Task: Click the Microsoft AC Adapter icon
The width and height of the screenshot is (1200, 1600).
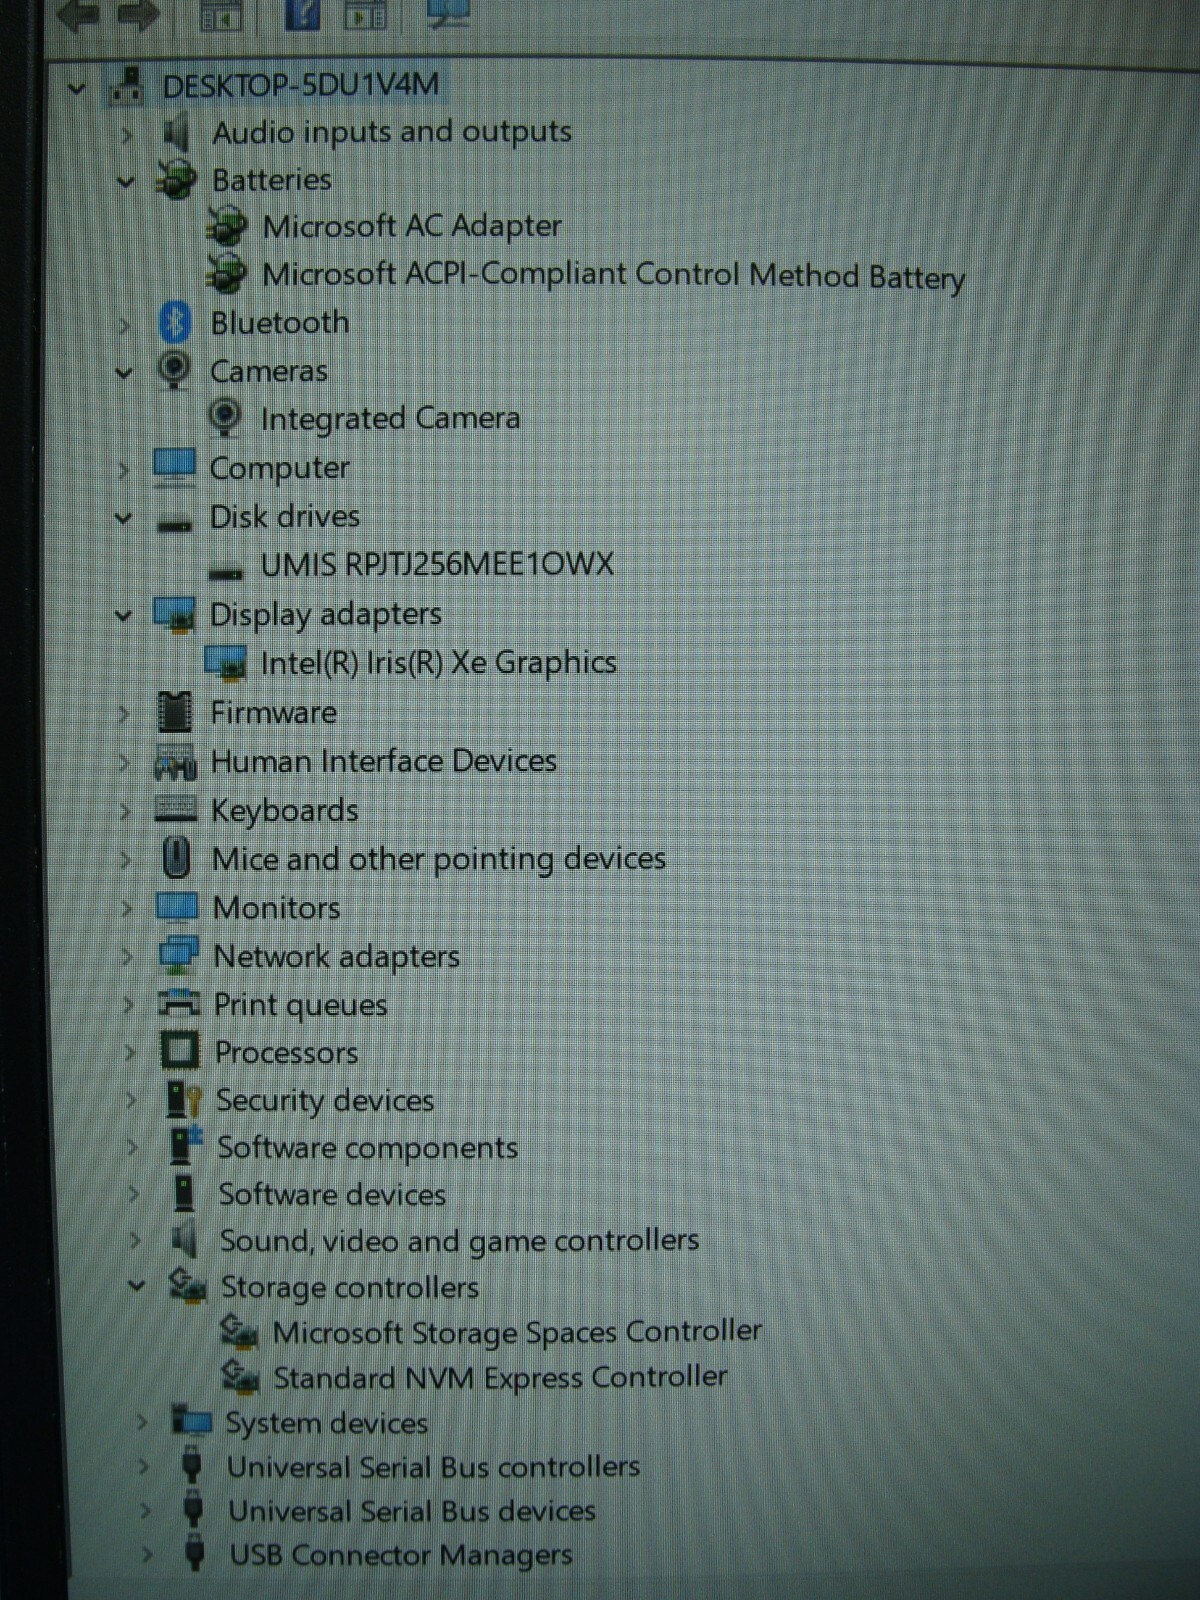Action: [x=227, y=227]
